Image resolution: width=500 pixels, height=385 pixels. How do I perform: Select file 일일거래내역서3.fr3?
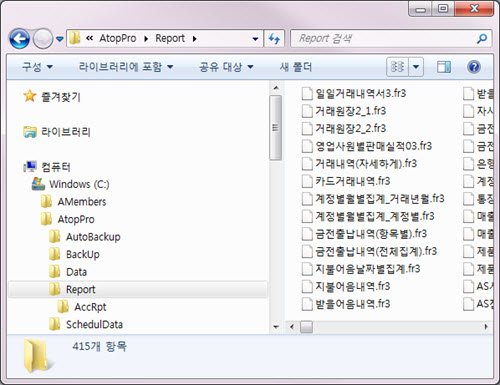354,93
